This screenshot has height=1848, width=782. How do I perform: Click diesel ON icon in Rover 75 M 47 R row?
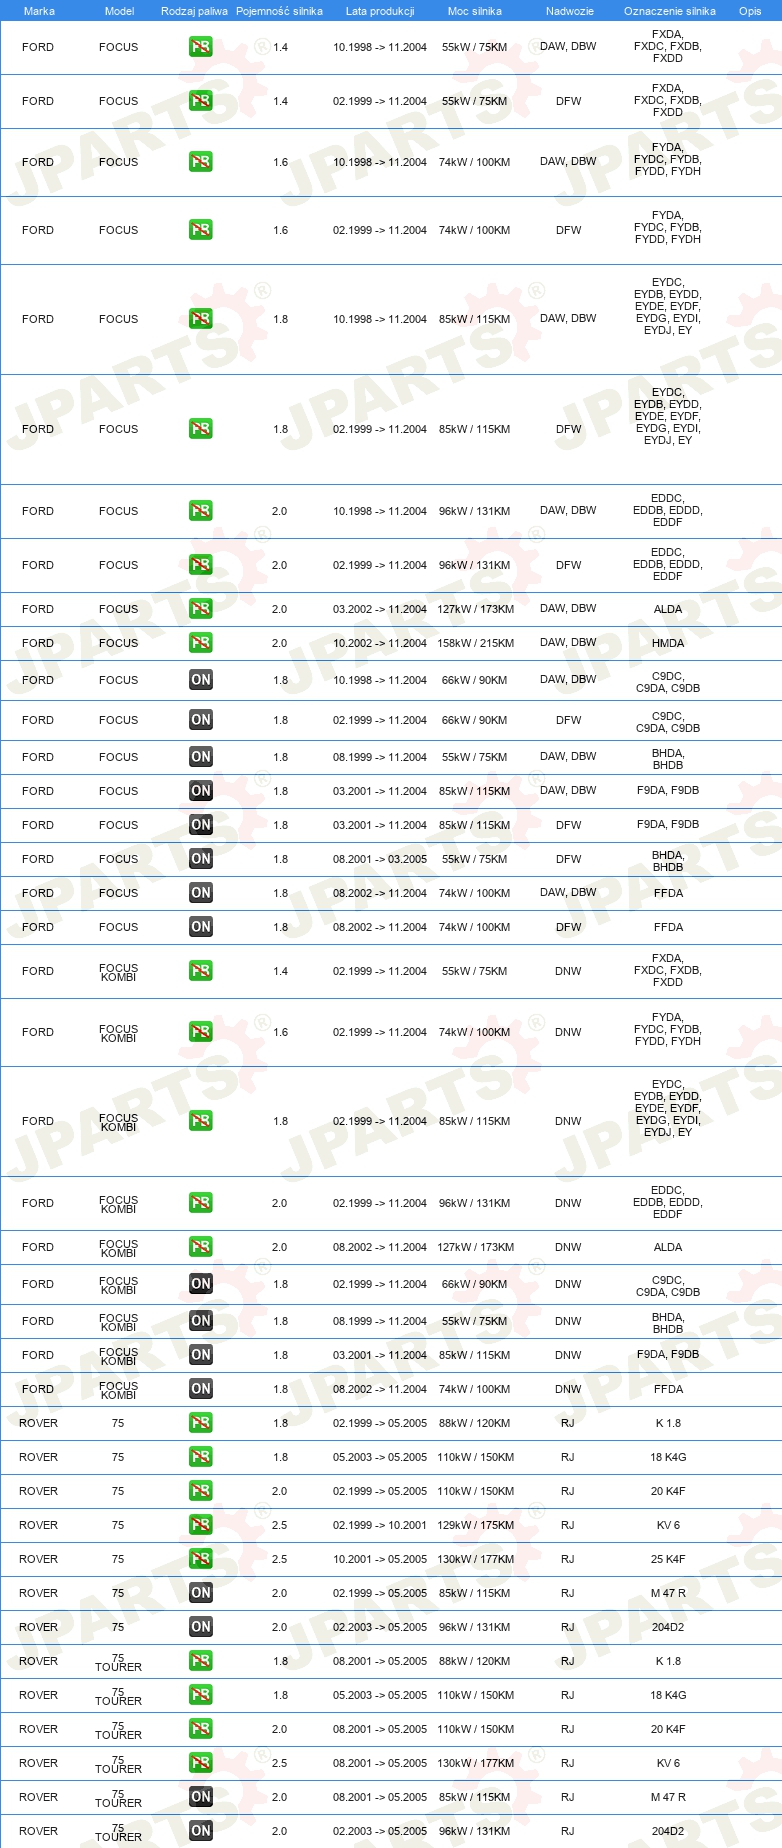(201, 1593)
